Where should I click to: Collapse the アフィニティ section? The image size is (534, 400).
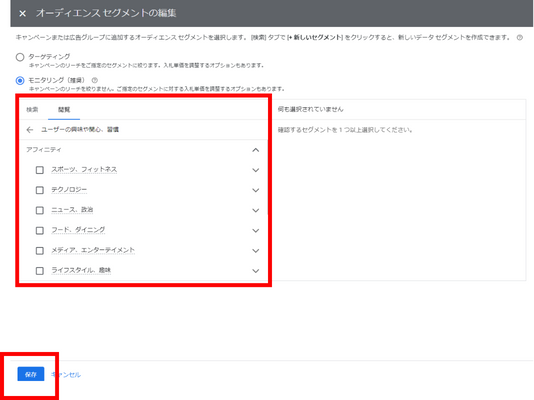pos(256,150)
